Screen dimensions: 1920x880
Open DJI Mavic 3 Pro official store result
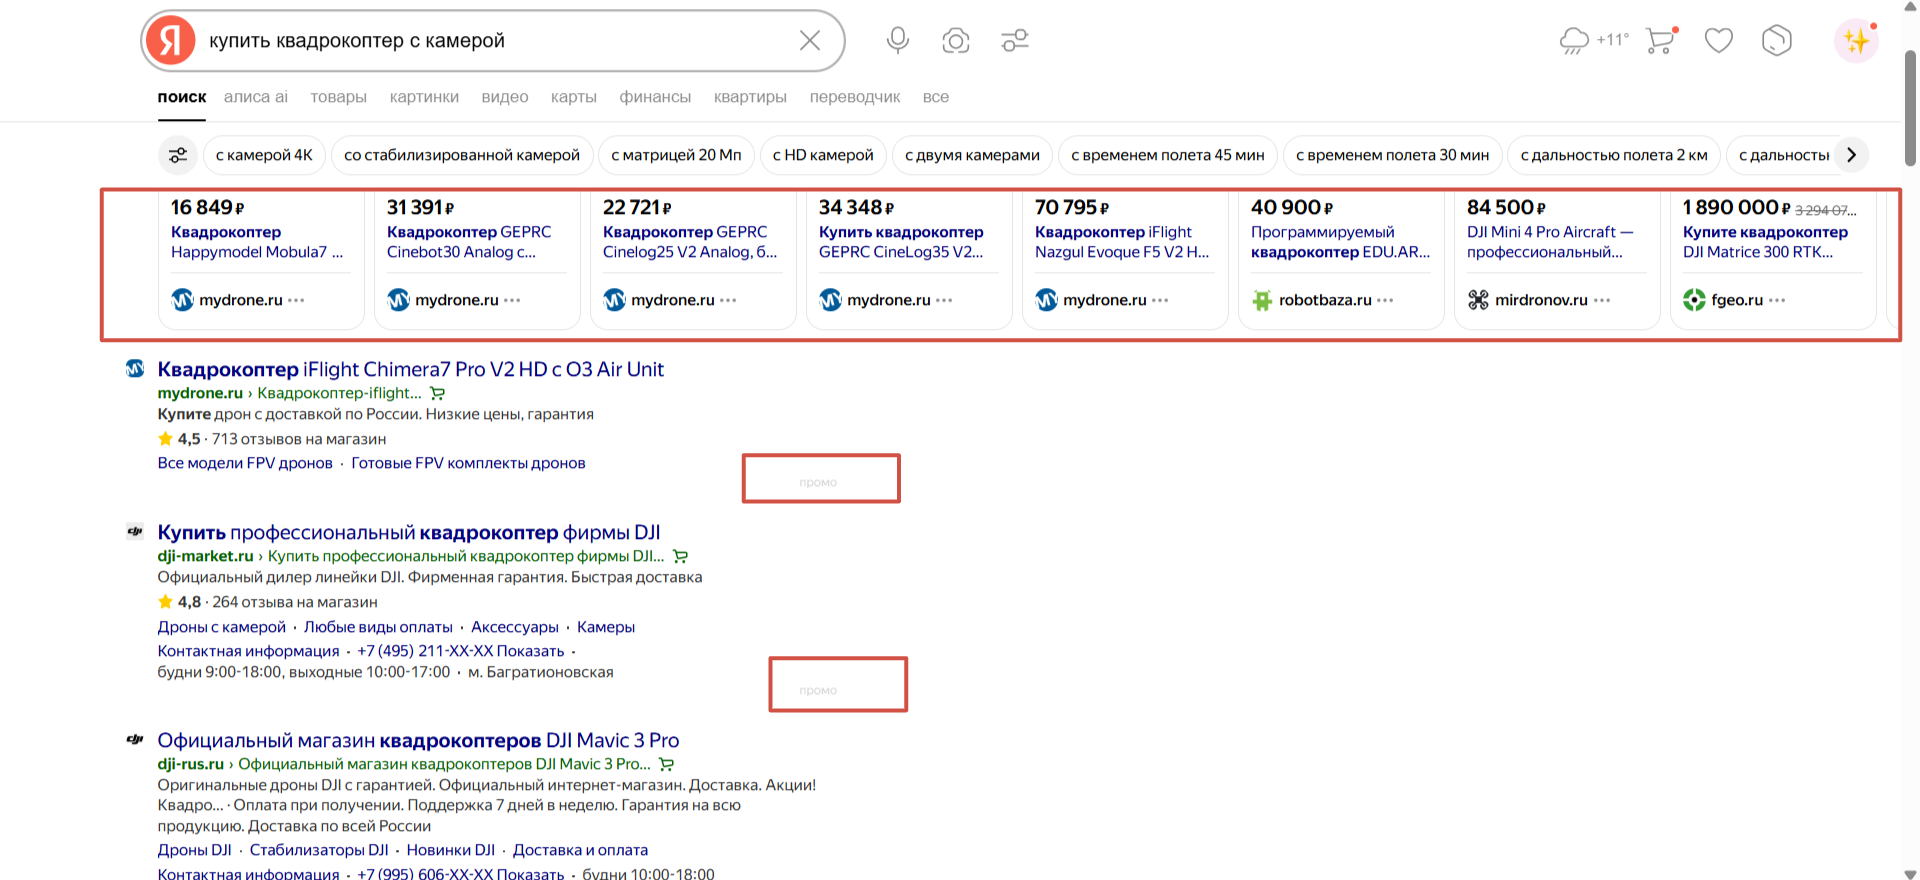418,741
